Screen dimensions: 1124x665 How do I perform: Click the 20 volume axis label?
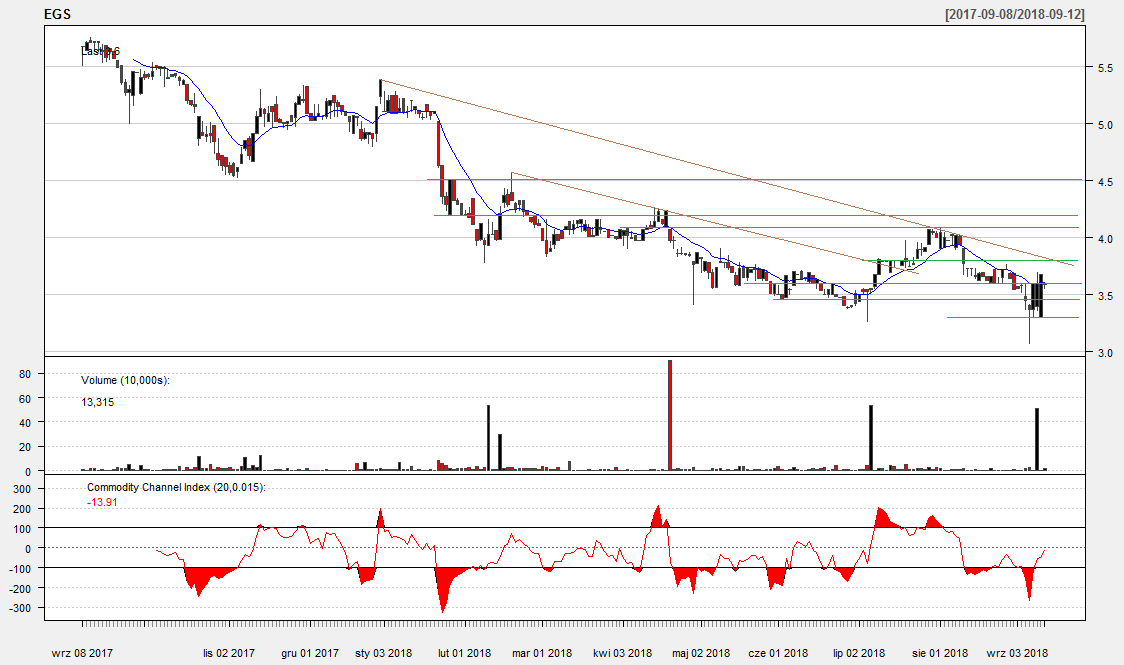pos(25,447)
